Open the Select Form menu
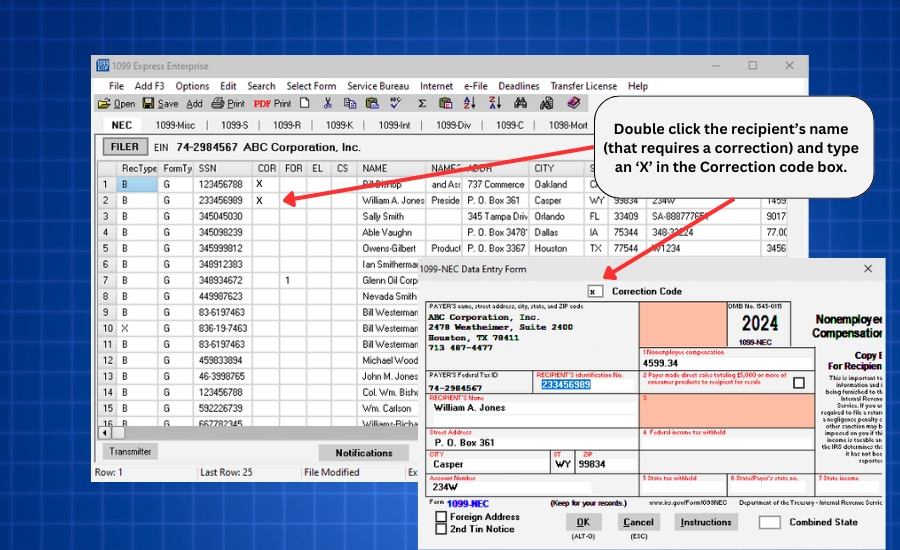The height and width of the screenshot is (550, 900). 311,86
